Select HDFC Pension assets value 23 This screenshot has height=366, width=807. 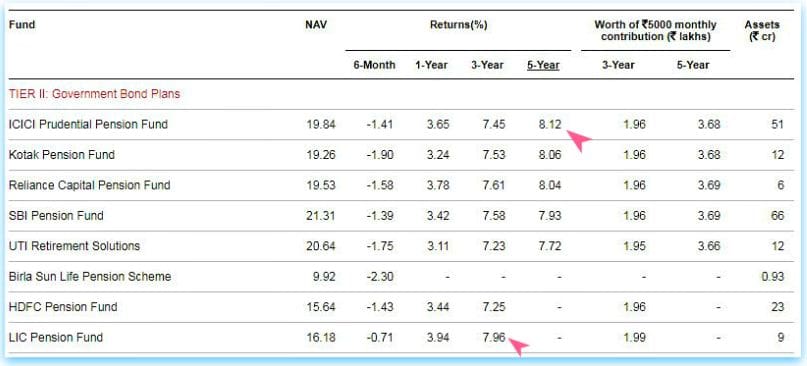pyautogui.click(x=778, y=307)
